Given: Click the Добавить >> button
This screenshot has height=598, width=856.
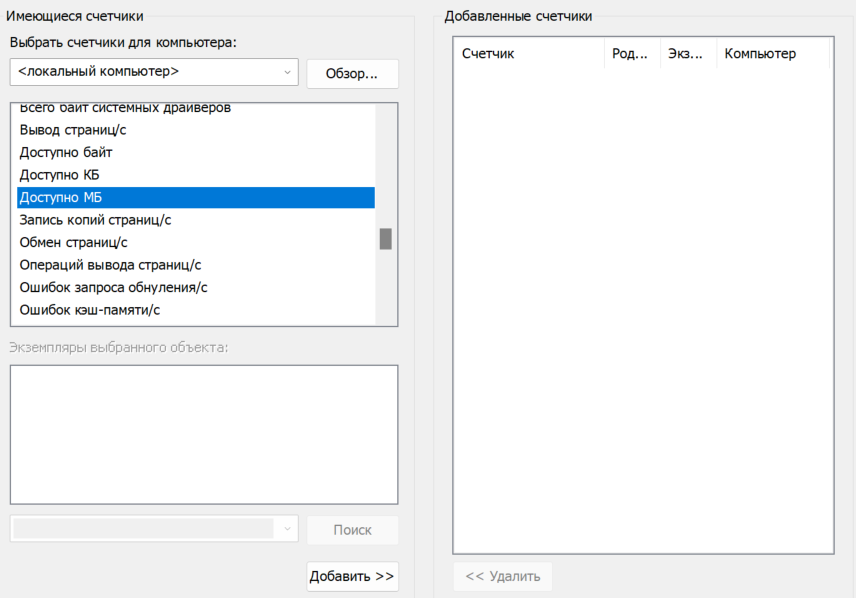Looking at the screenshot, I should click(x=352, y=576).
